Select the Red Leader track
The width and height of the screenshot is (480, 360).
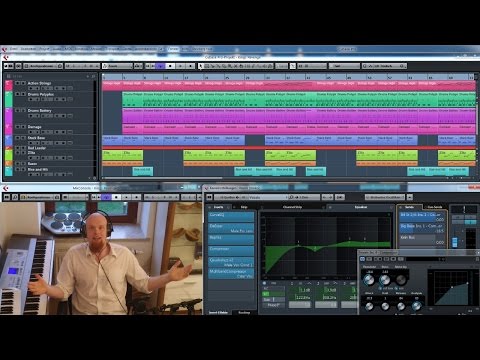(37, 148)
